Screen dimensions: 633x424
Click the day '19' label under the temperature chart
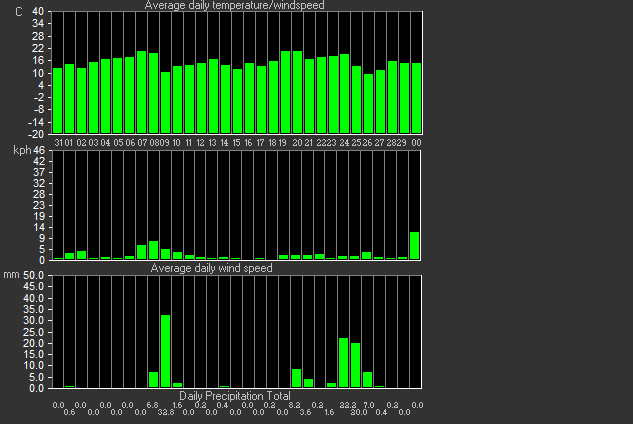pos(282,143)
